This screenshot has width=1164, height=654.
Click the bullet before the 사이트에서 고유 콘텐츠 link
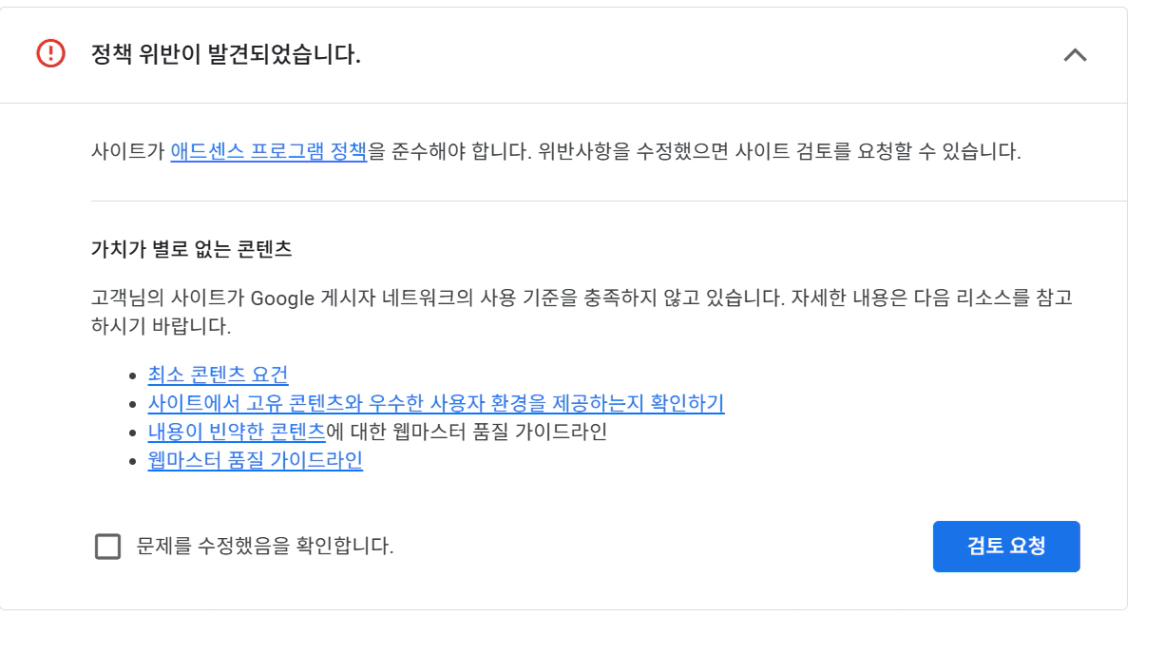pyautogui.click(x=132, y=404)
